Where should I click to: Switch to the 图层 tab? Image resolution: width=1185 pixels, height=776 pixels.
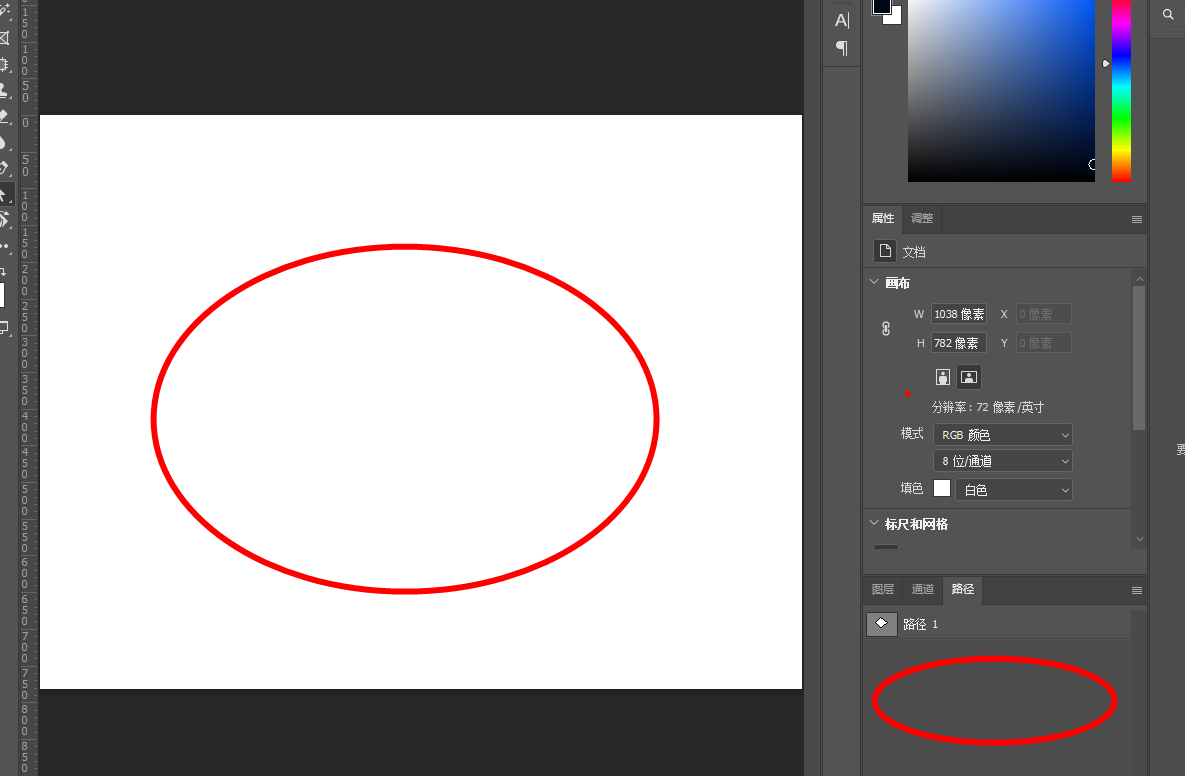pos(883,590)
